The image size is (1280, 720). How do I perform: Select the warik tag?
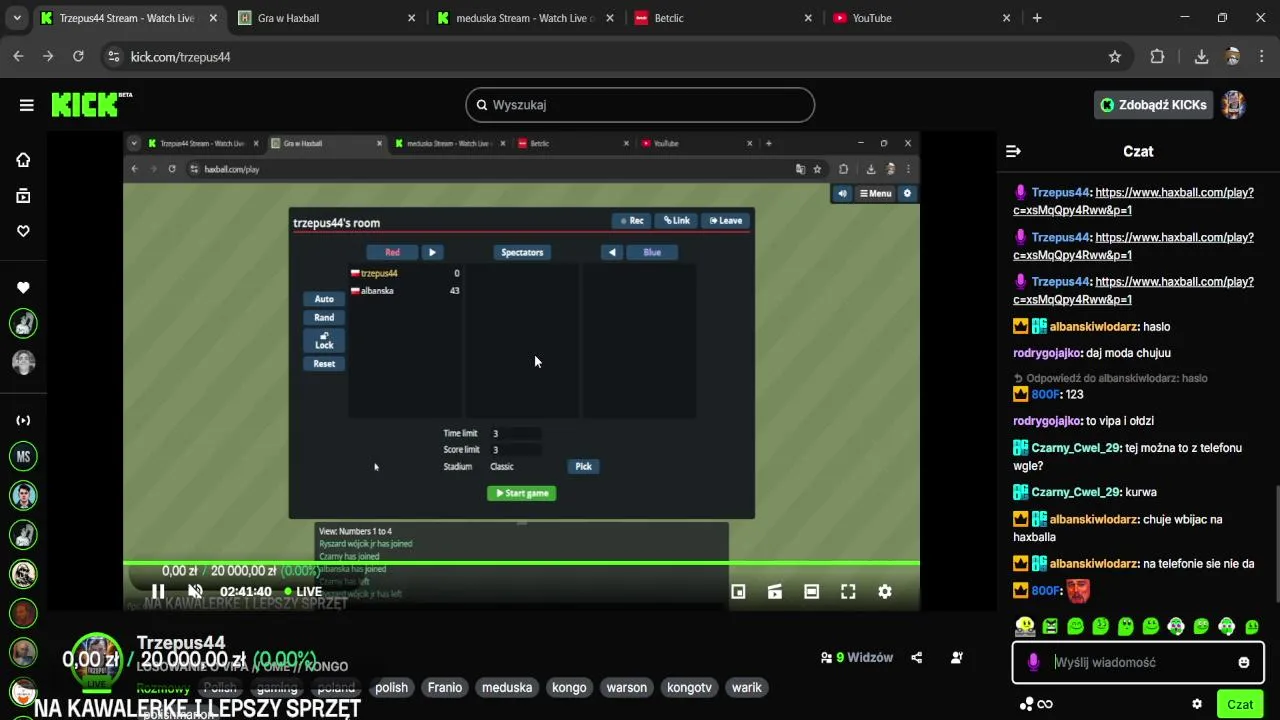[747, 688]
